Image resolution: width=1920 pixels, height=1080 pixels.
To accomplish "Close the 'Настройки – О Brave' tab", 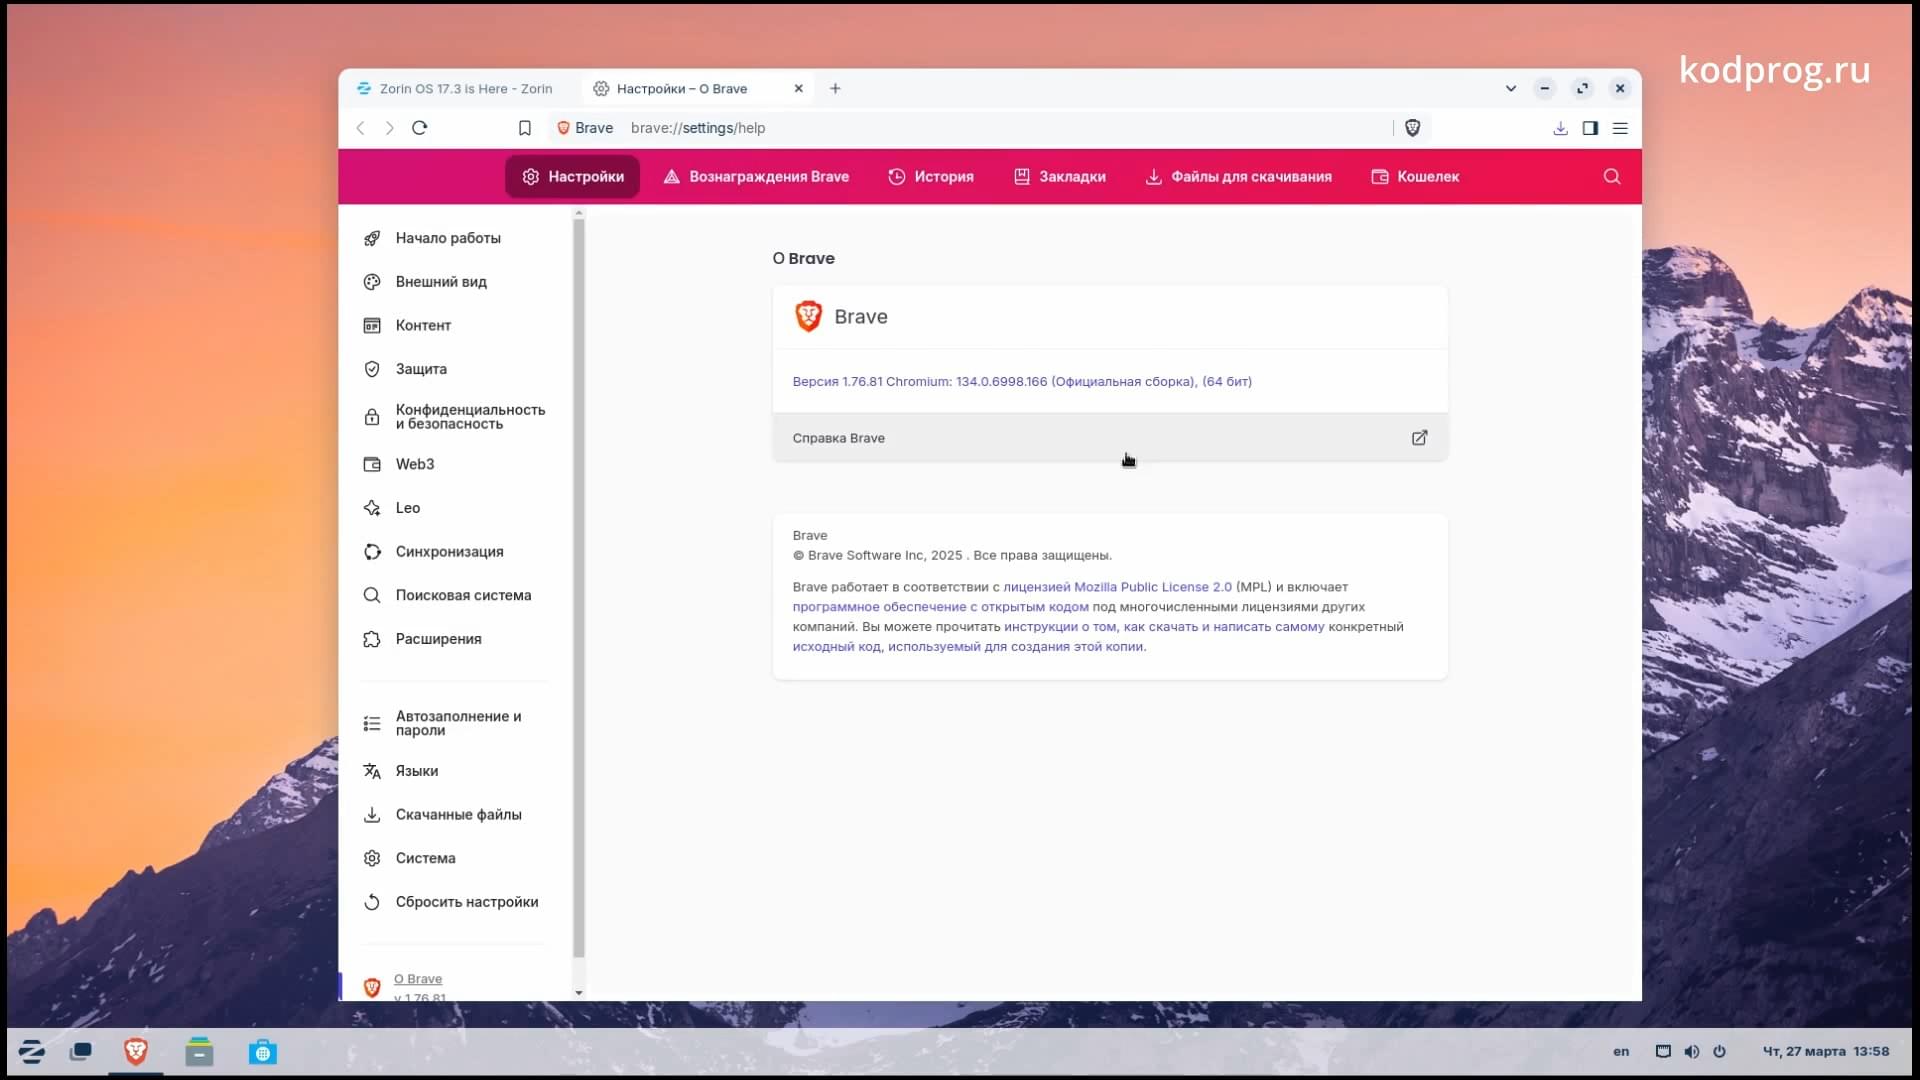I will pos(799,89).
